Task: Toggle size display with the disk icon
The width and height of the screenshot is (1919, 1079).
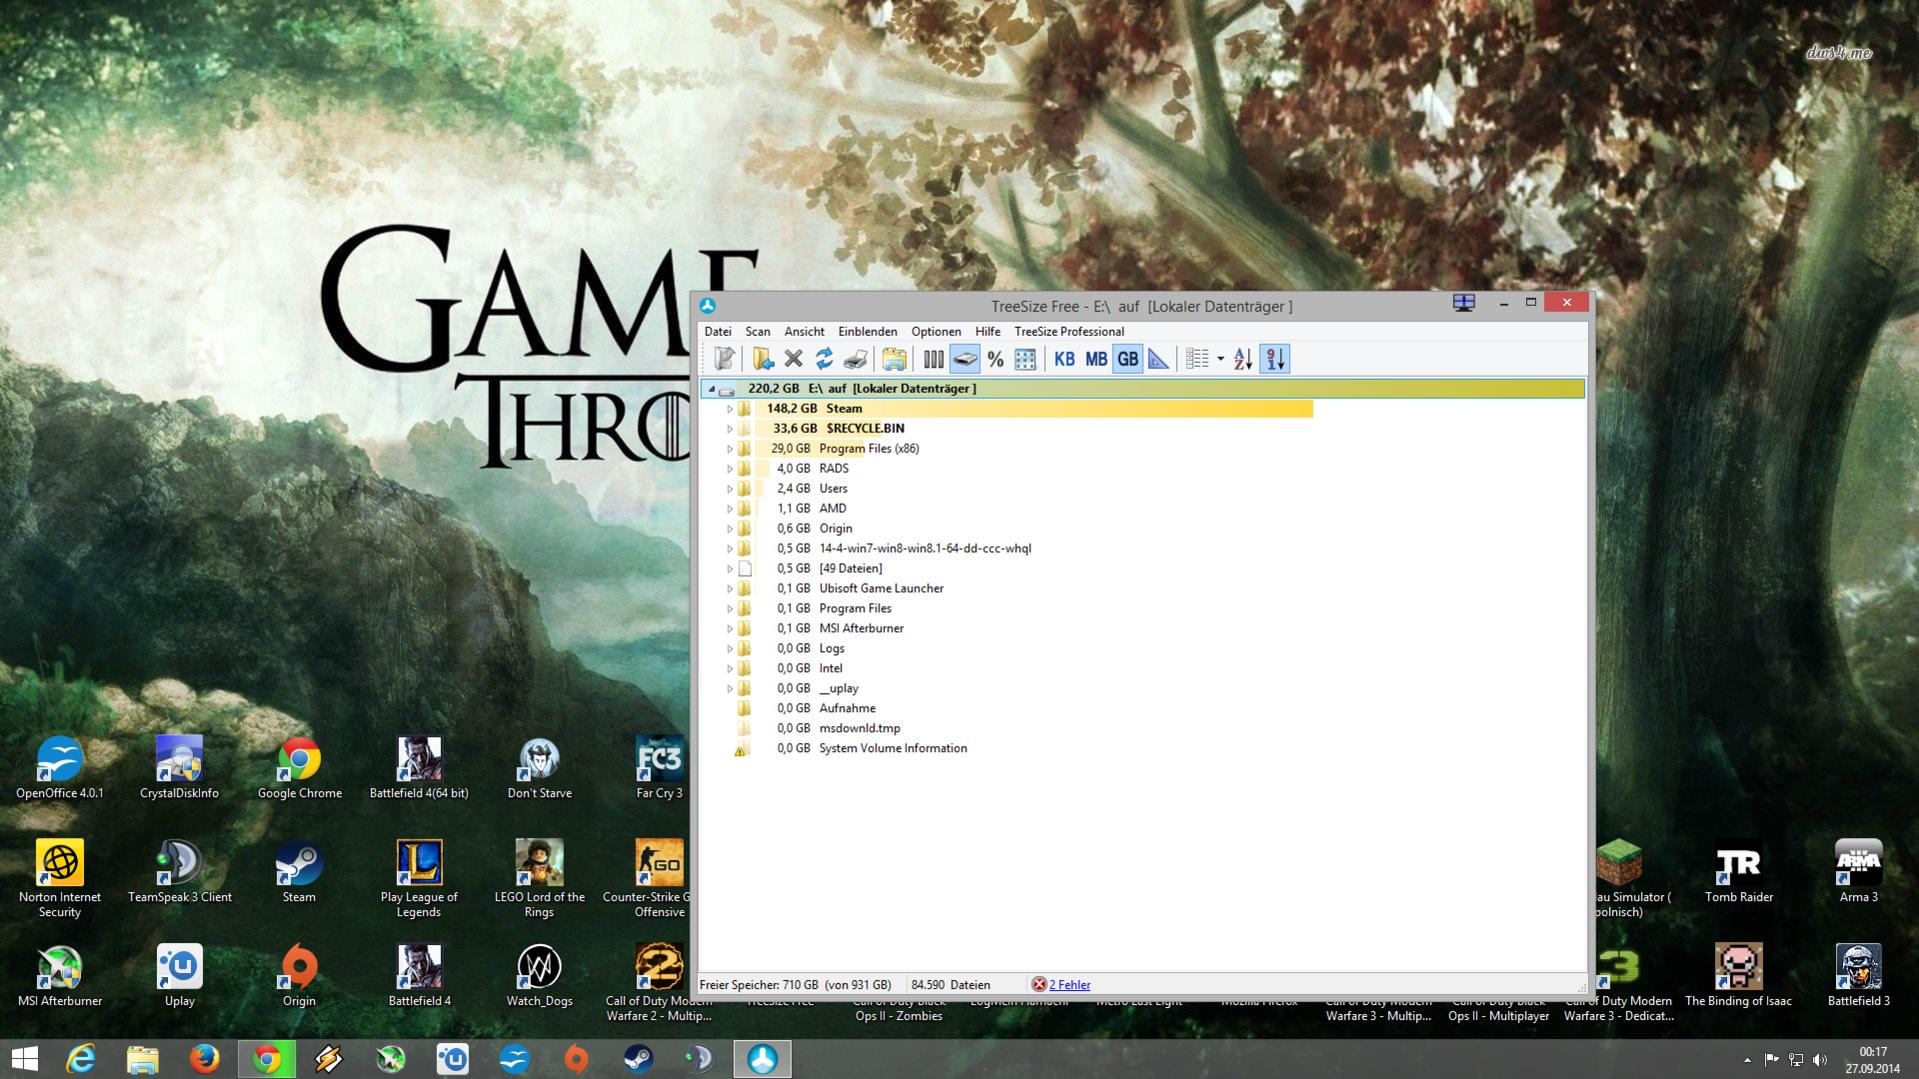Action: 964,359
